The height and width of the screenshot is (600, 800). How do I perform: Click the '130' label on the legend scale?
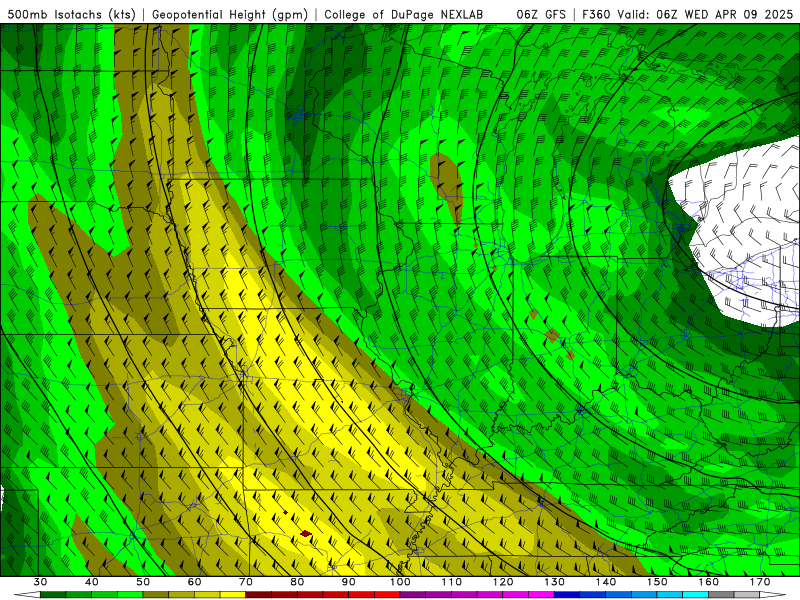click(554, 582)
